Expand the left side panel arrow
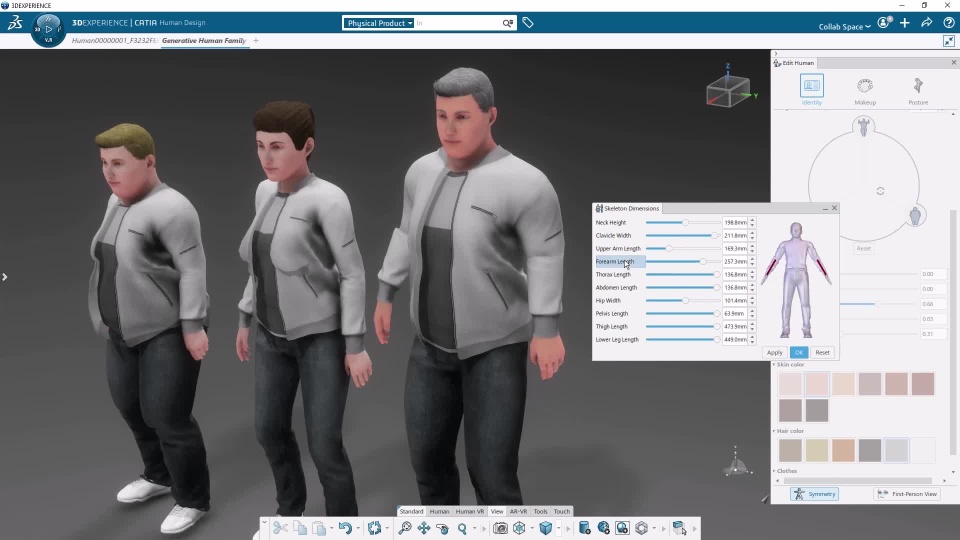The width and height of the screenshot is (960, 540). coord(4,277)
